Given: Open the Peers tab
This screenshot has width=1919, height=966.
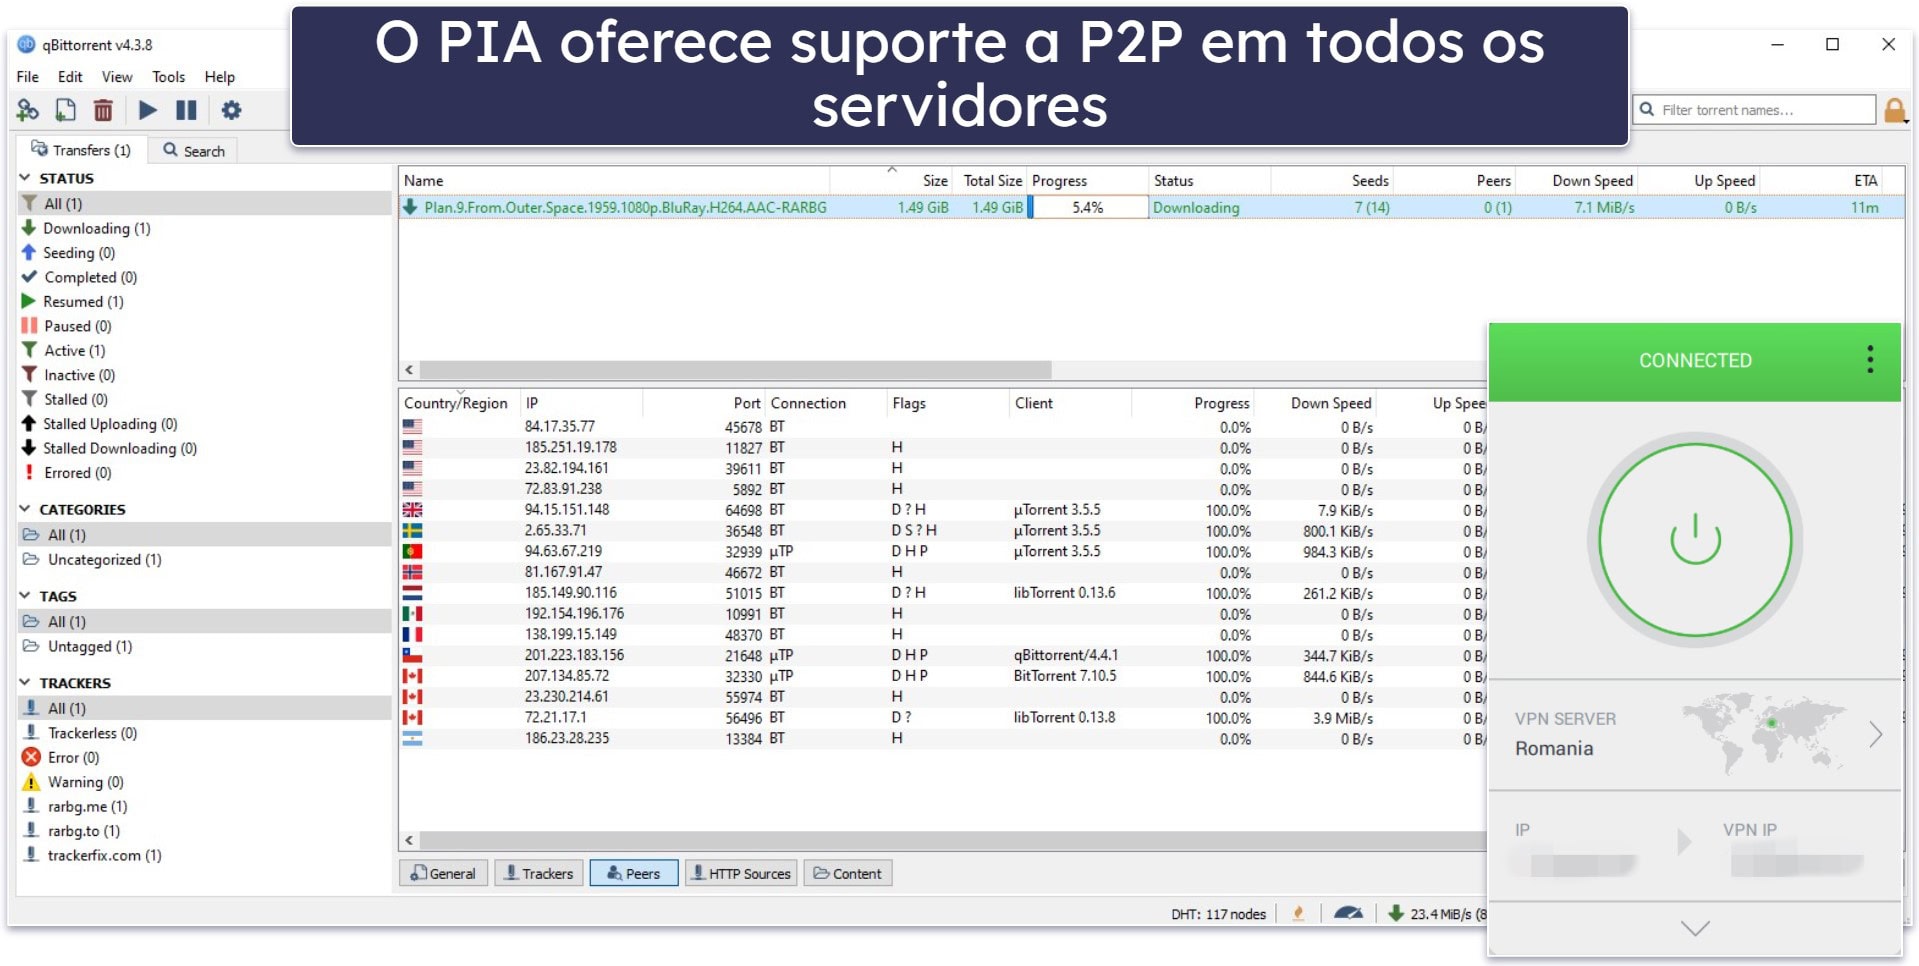Looking at the screenshot, I should (x=634, y=873).
